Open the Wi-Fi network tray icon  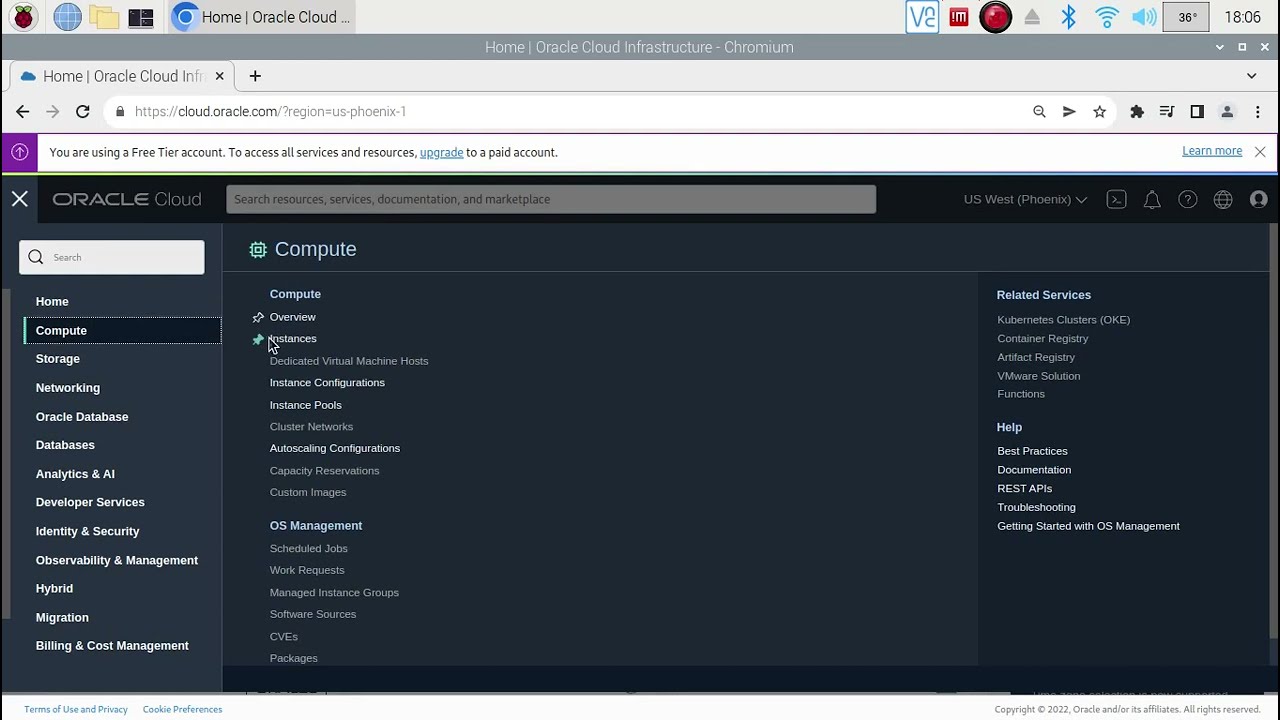click(1106, 17)
